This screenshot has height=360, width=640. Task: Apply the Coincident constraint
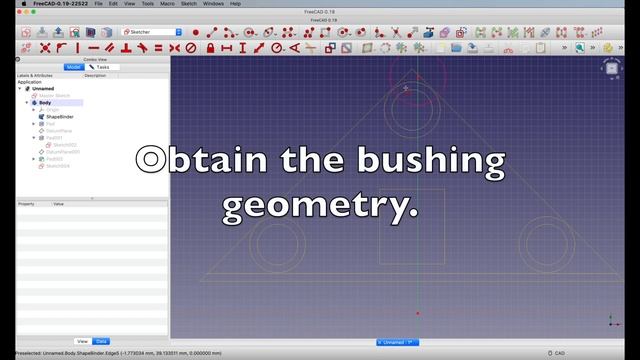pos(45,48)
